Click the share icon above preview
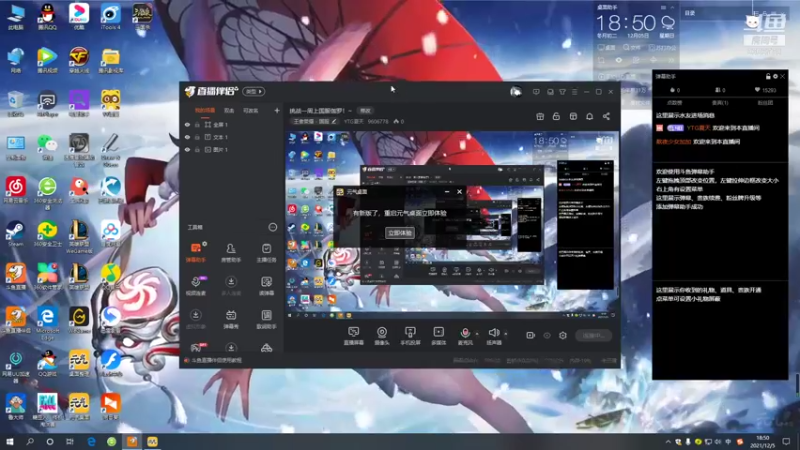 606,116
